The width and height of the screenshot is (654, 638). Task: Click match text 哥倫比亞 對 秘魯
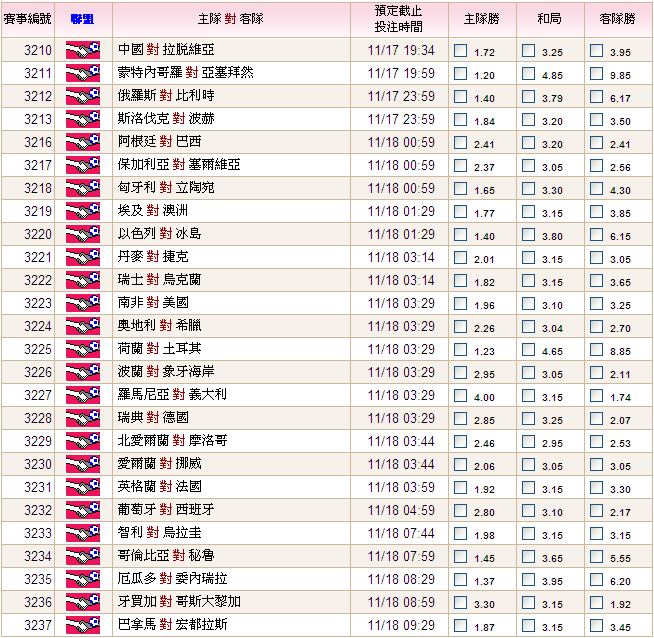click(x=166, y=555)
